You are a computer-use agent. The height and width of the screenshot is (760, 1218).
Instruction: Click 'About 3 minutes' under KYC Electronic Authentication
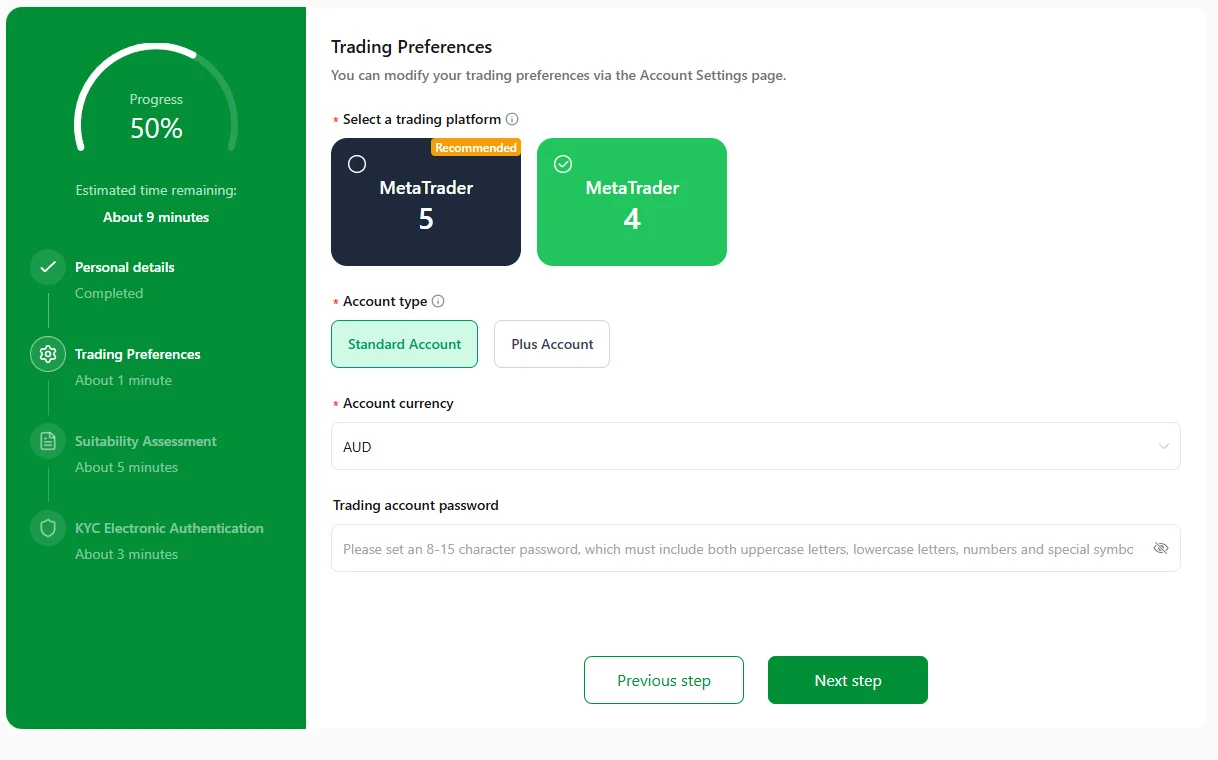127,554
